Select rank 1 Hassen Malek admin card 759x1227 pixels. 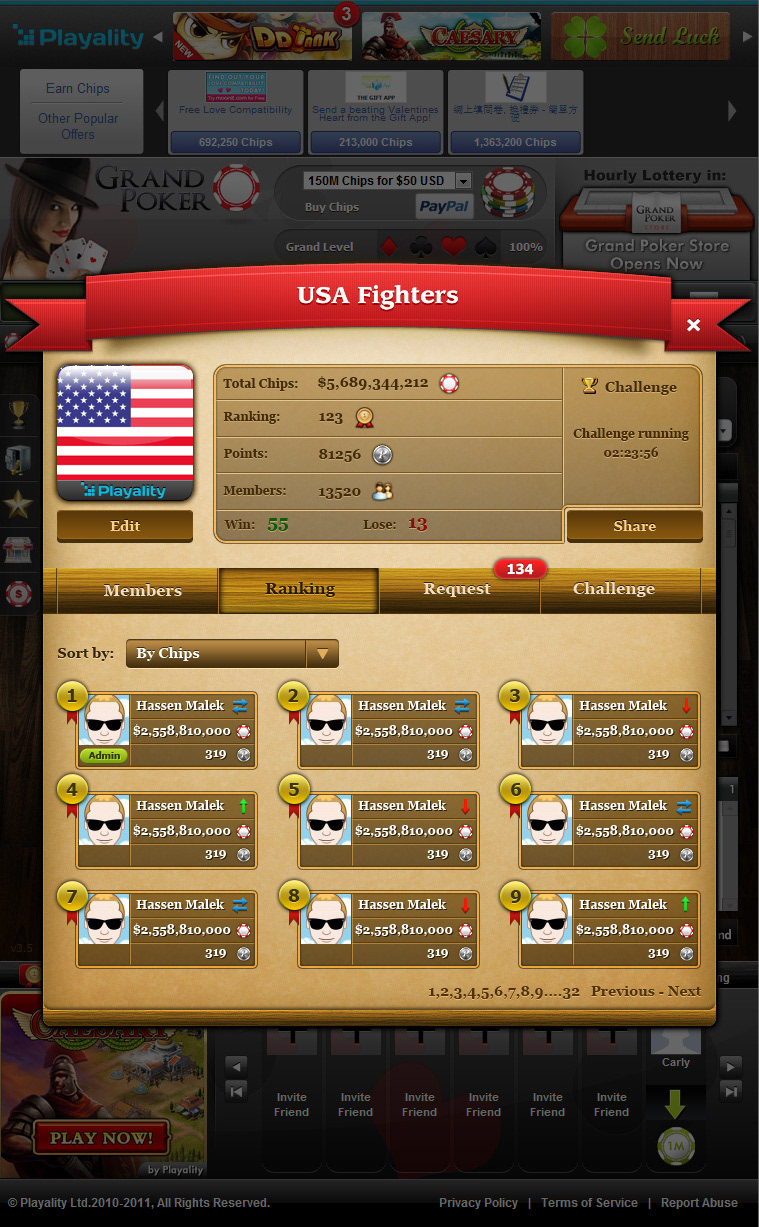pos(166,730)
